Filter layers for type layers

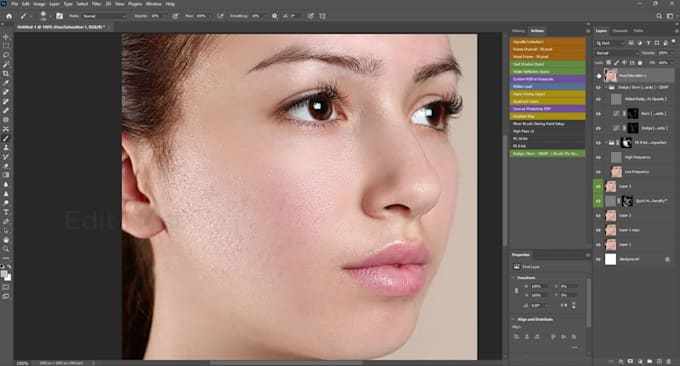click(648, 43)
